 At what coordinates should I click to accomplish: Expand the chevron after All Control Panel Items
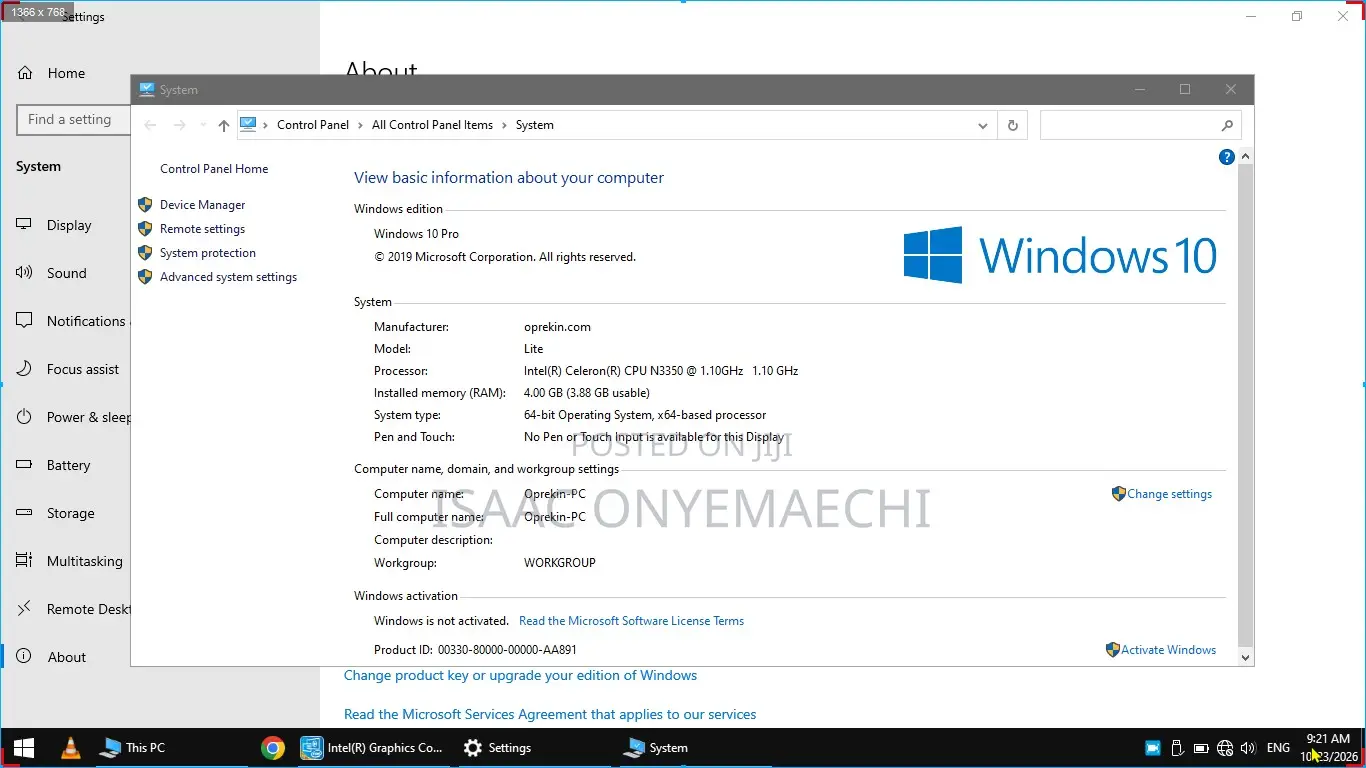[x=505, y=125]
